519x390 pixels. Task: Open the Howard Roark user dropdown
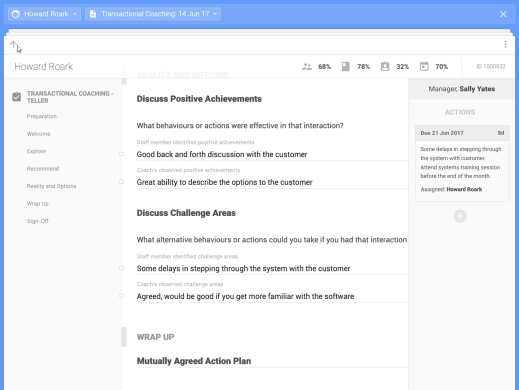[x=44, y=14]
